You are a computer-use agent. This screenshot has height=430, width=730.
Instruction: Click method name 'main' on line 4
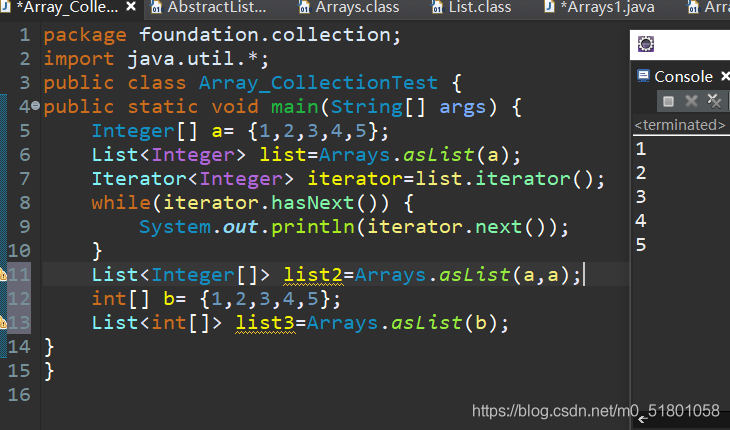[295, 107]
